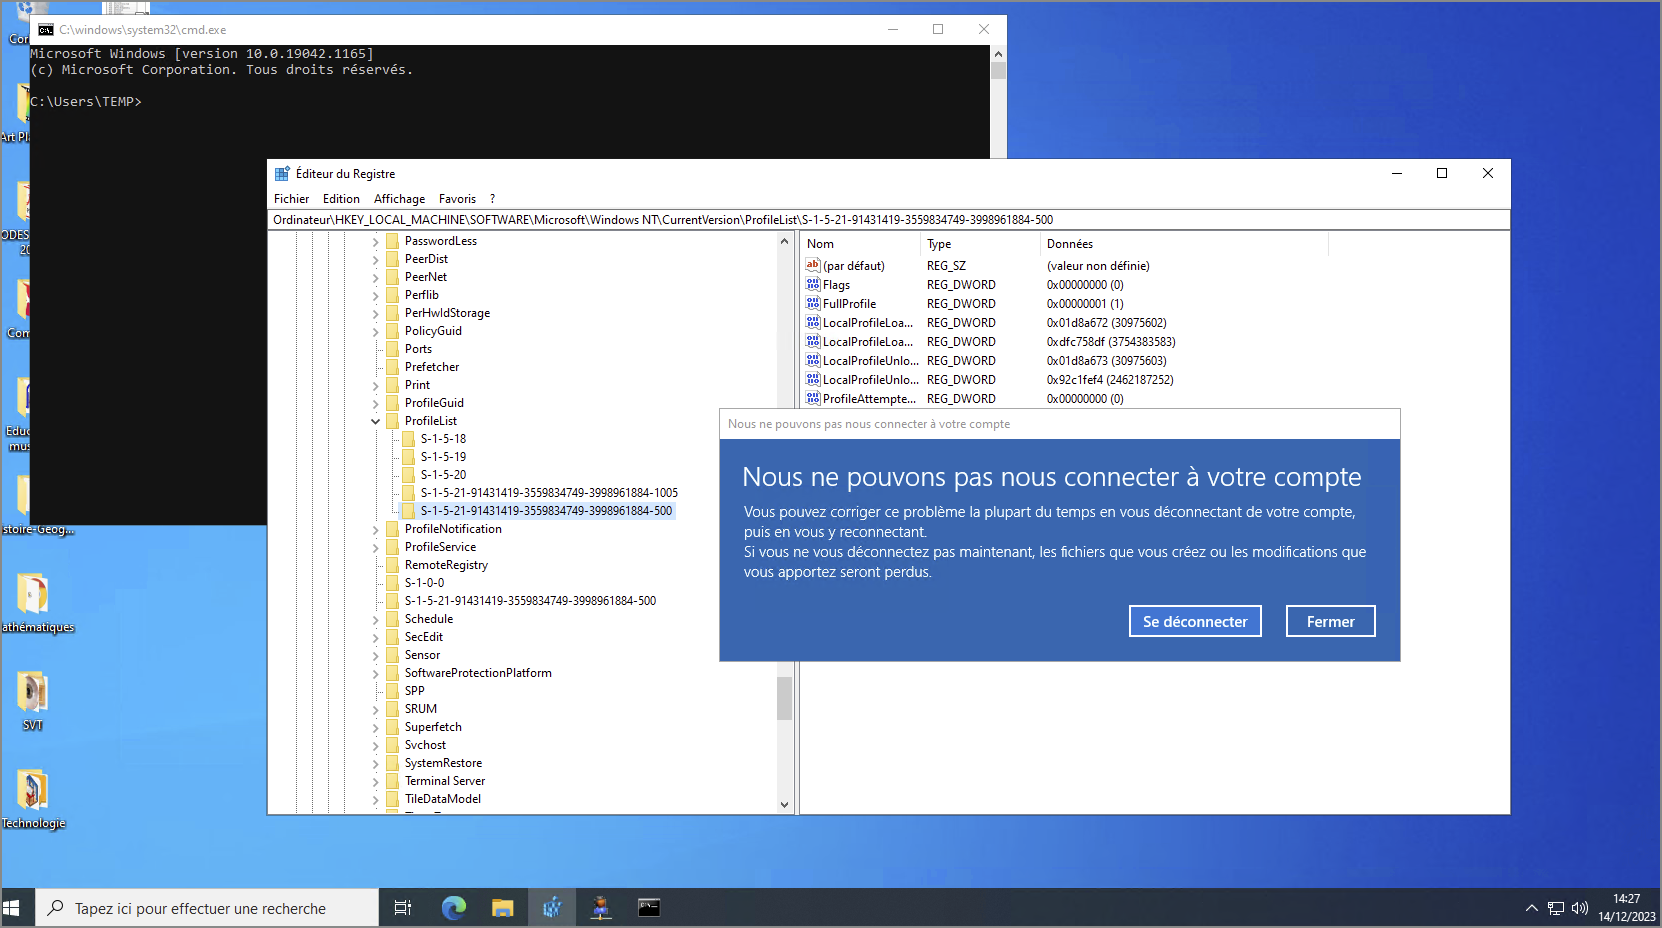Screen dimensions: 1662x928
Task: Open Task View from the taskbar
Action: click(403, 908)
